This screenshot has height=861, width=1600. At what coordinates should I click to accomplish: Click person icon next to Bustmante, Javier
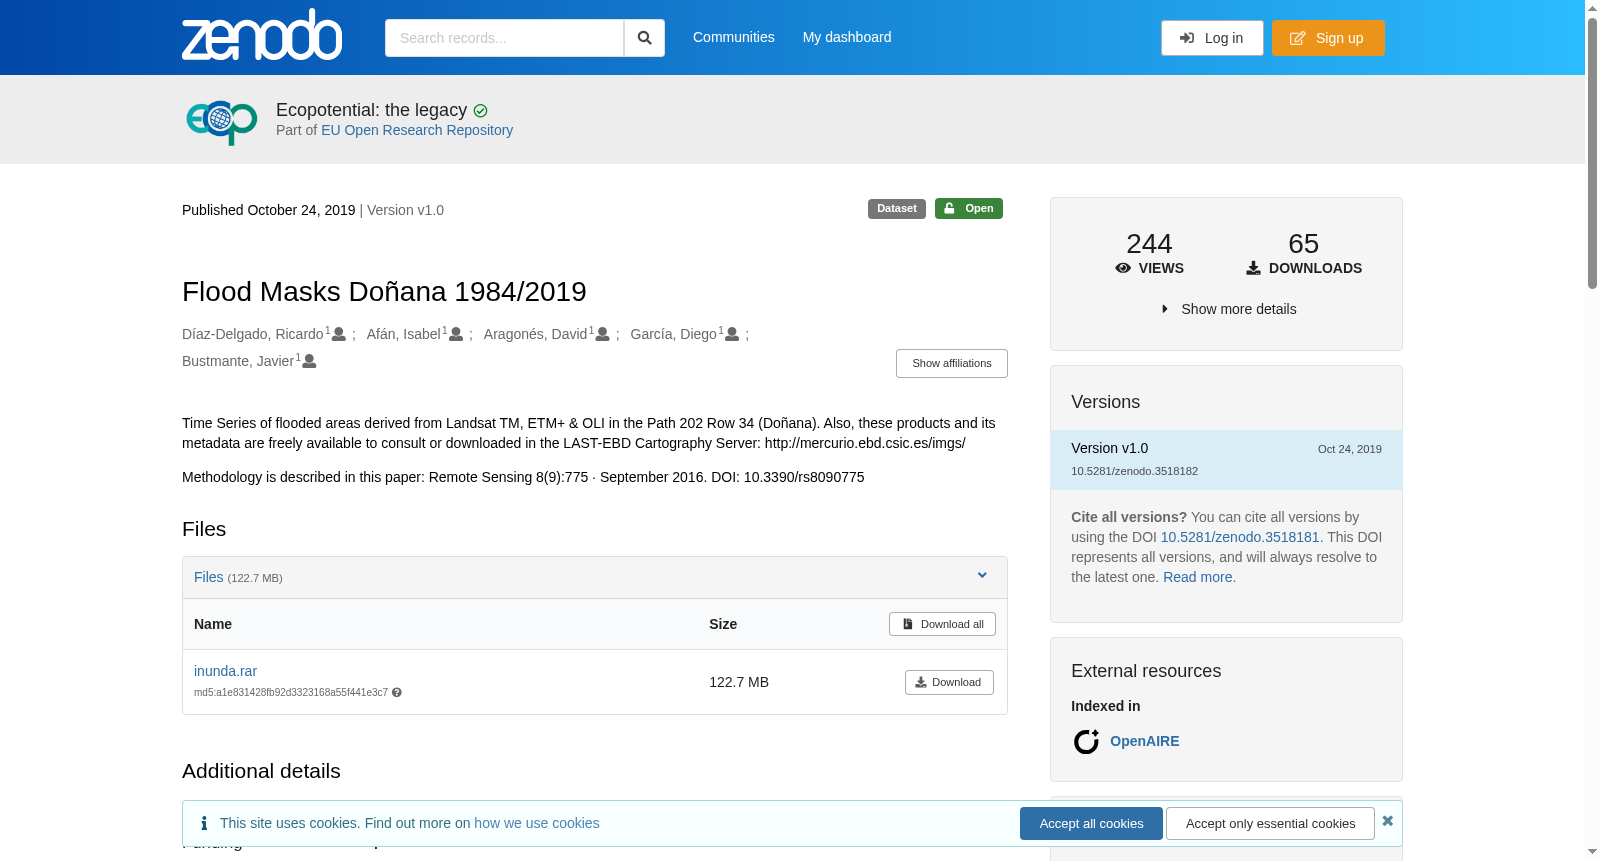pyautogui.click(x=309, y=361)
